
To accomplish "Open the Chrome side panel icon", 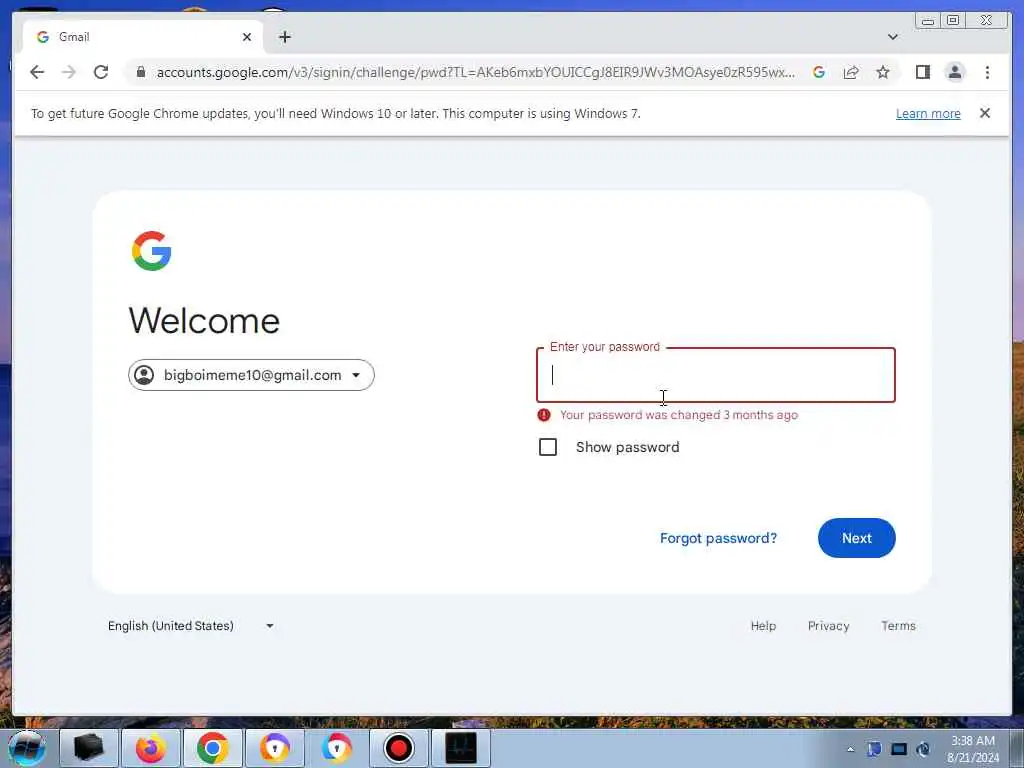I will click(923, 72).
